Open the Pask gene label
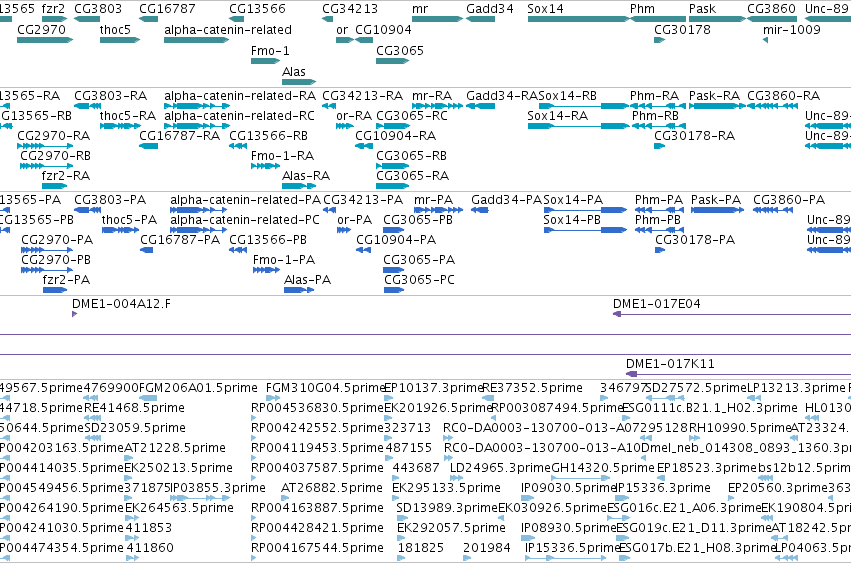This screenshot has height=563, width=851. (702, 9)
